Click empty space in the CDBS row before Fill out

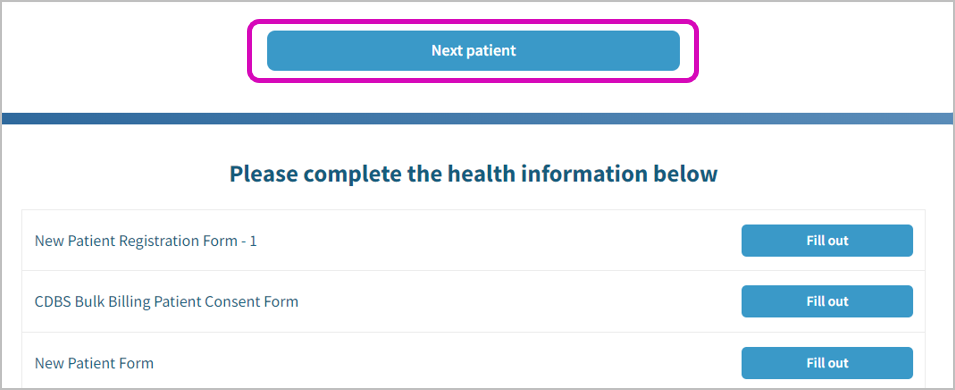pos(518,302)
